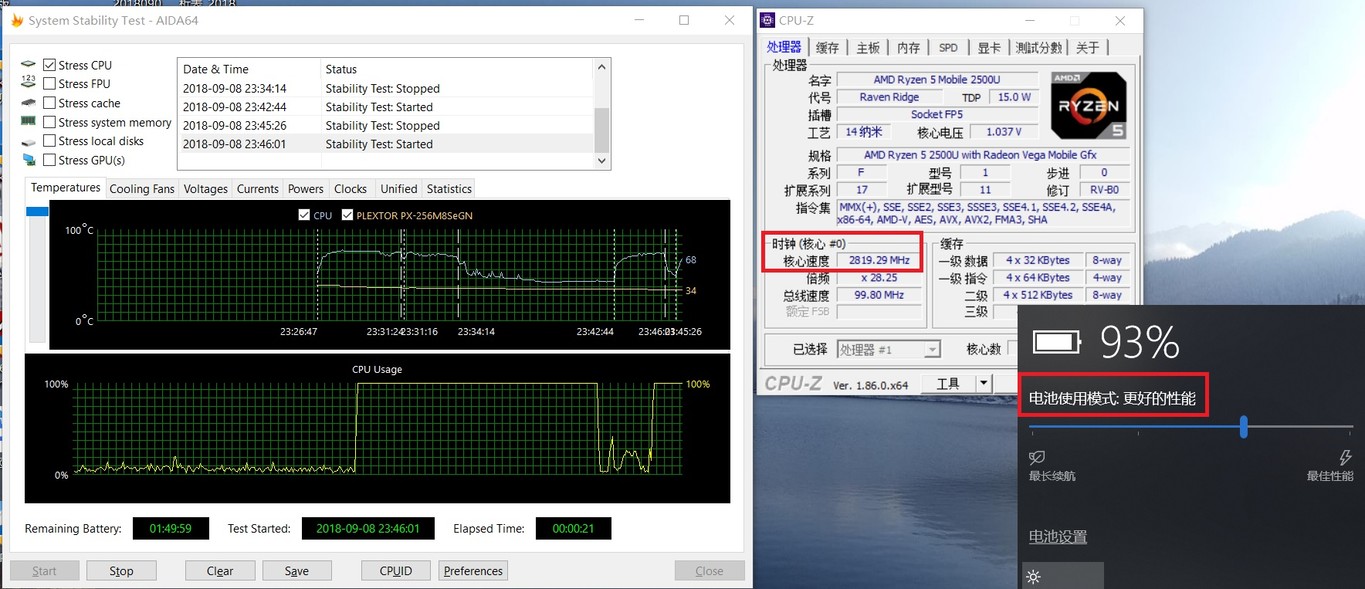Open the 工具 dropdown arrow in CPU-Z
The width and height of the screenshot is (1365, 589).
(x=984, y=383)
